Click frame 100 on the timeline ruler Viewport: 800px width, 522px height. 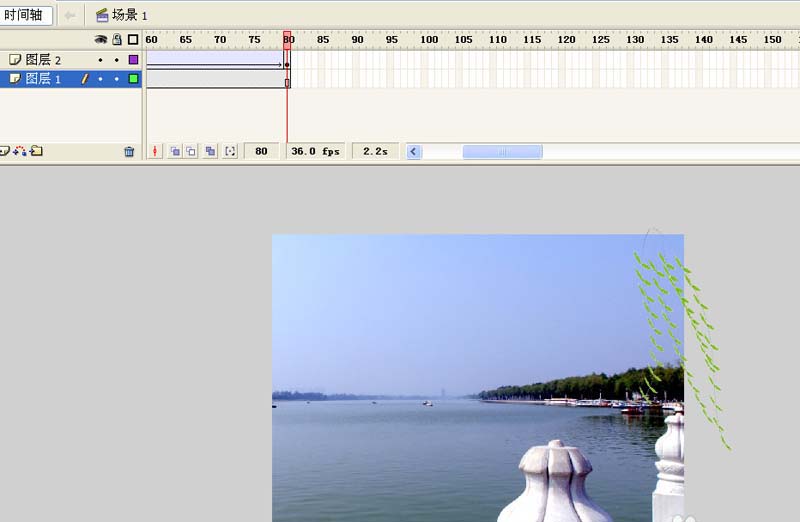tap(429, 39)
